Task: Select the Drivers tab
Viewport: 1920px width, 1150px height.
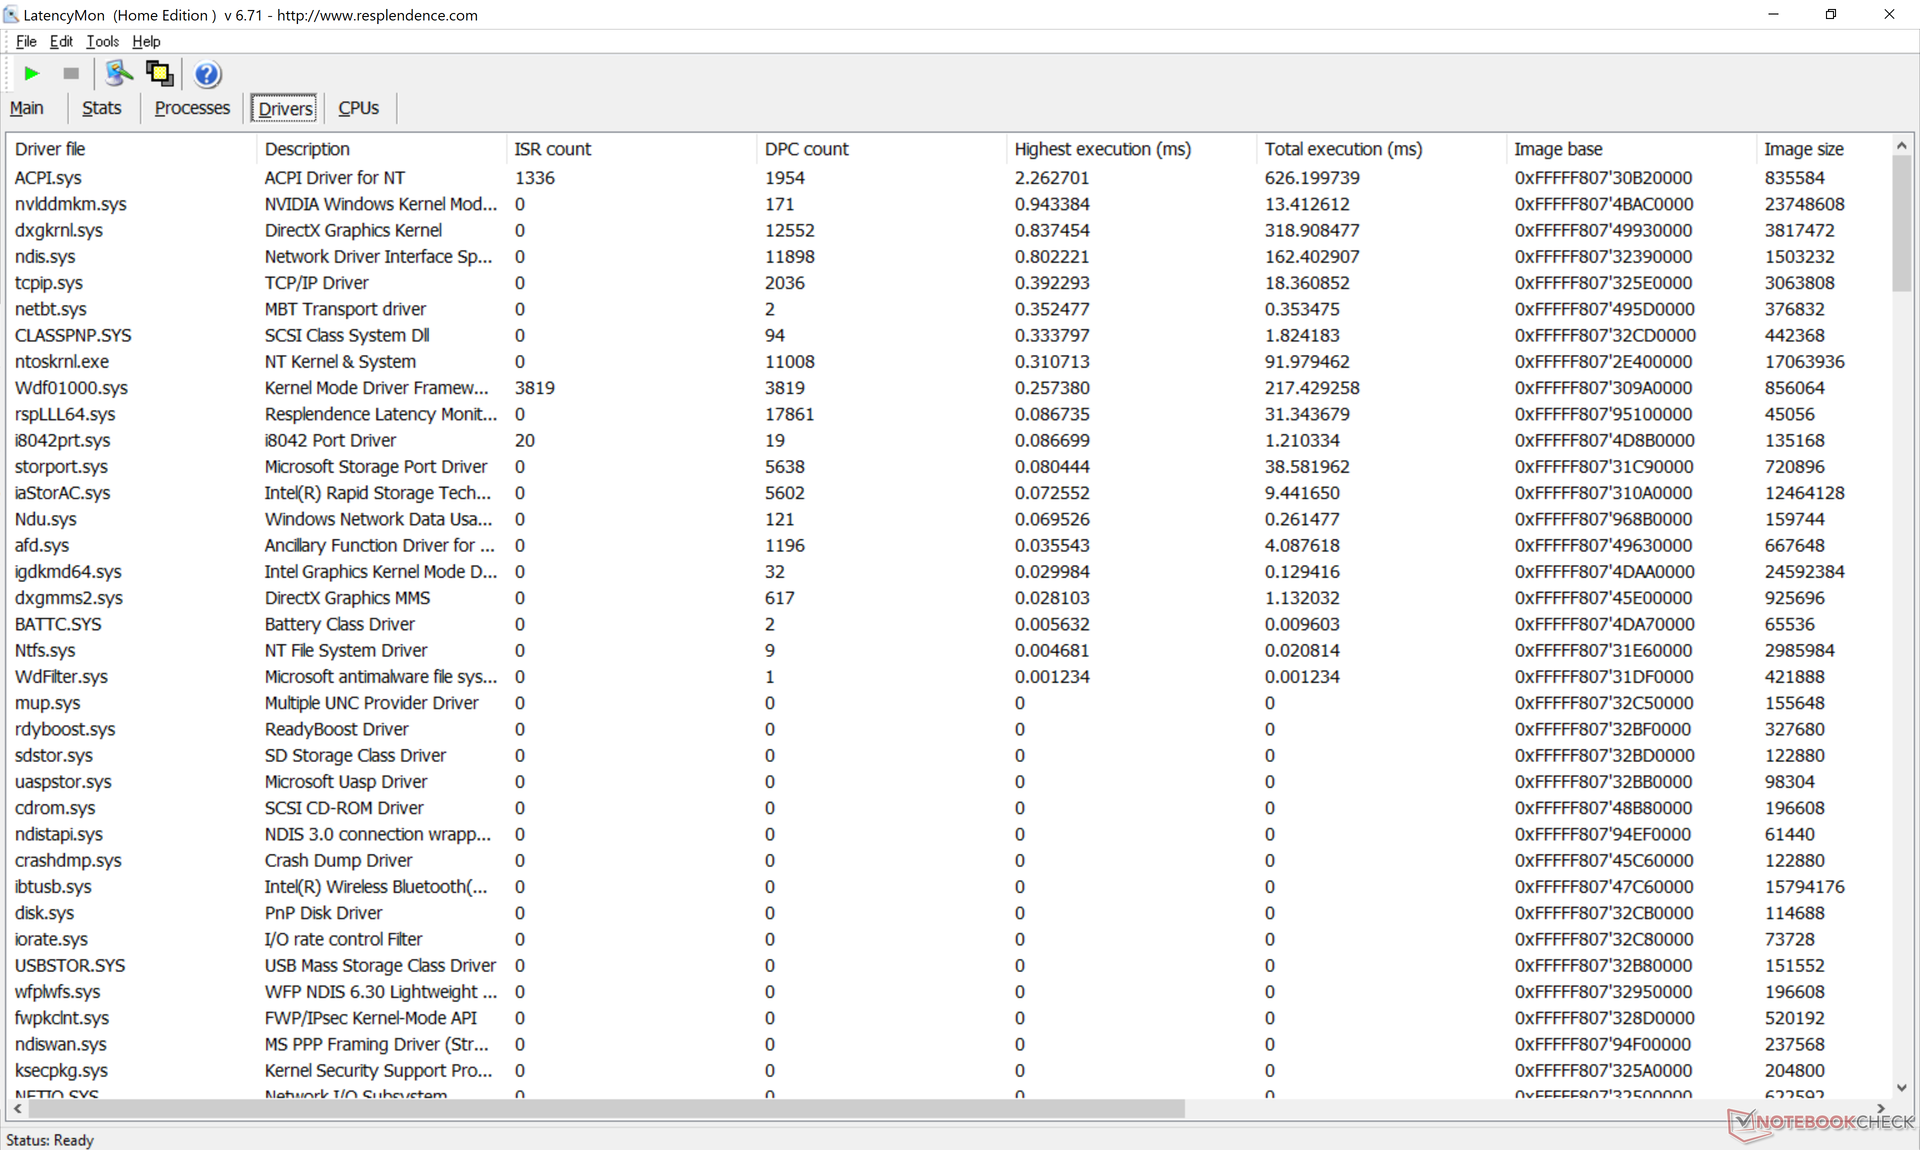Action: coord(285,108)
